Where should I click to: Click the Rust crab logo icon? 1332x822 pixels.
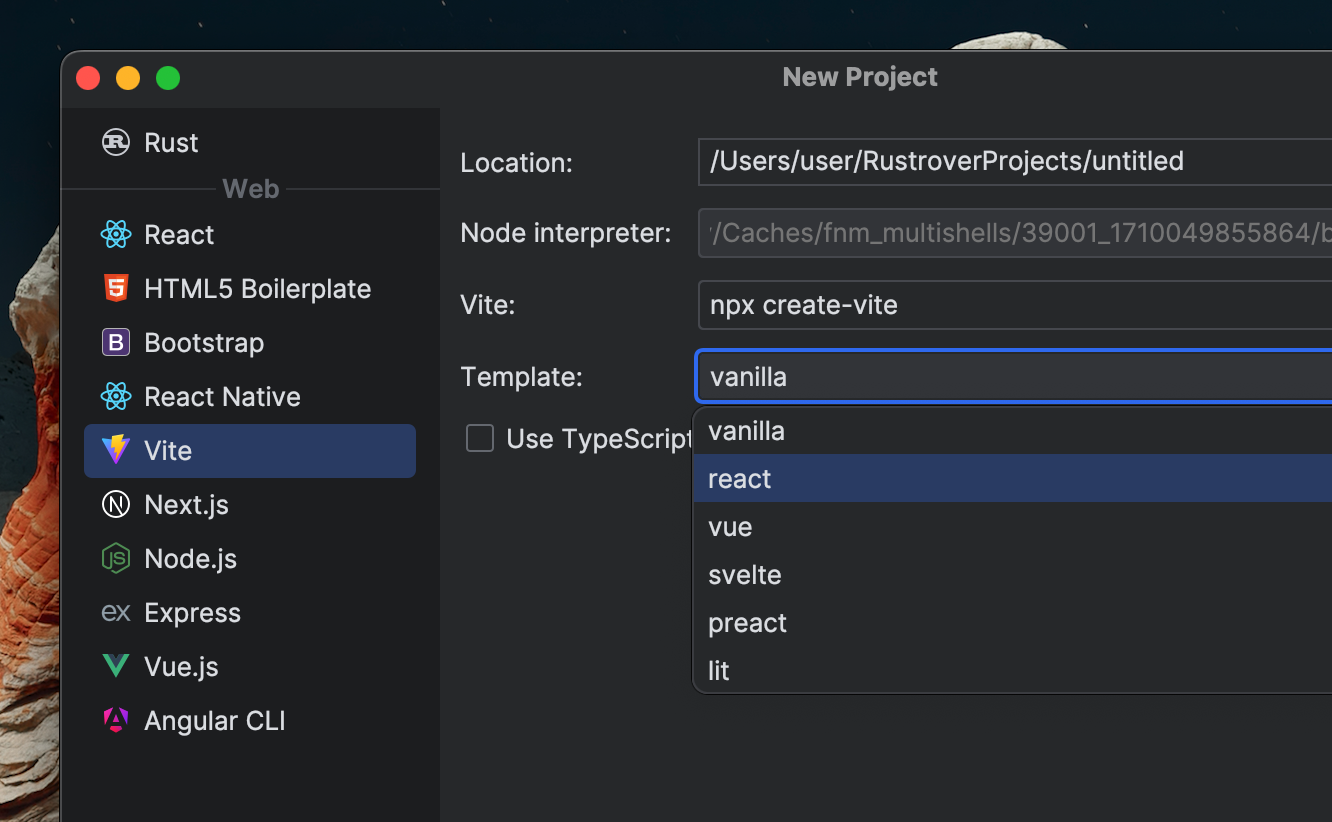click(x=116, y=143)
